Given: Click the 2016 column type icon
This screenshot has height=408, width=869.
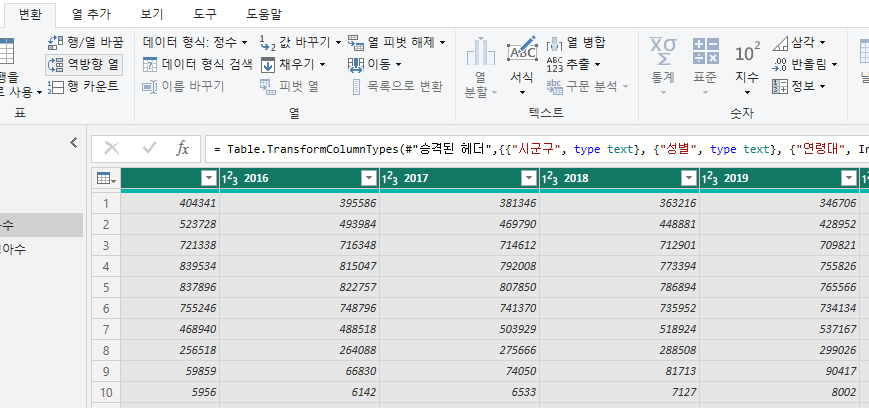Looking at the screenshot, I should coord(230,178).
